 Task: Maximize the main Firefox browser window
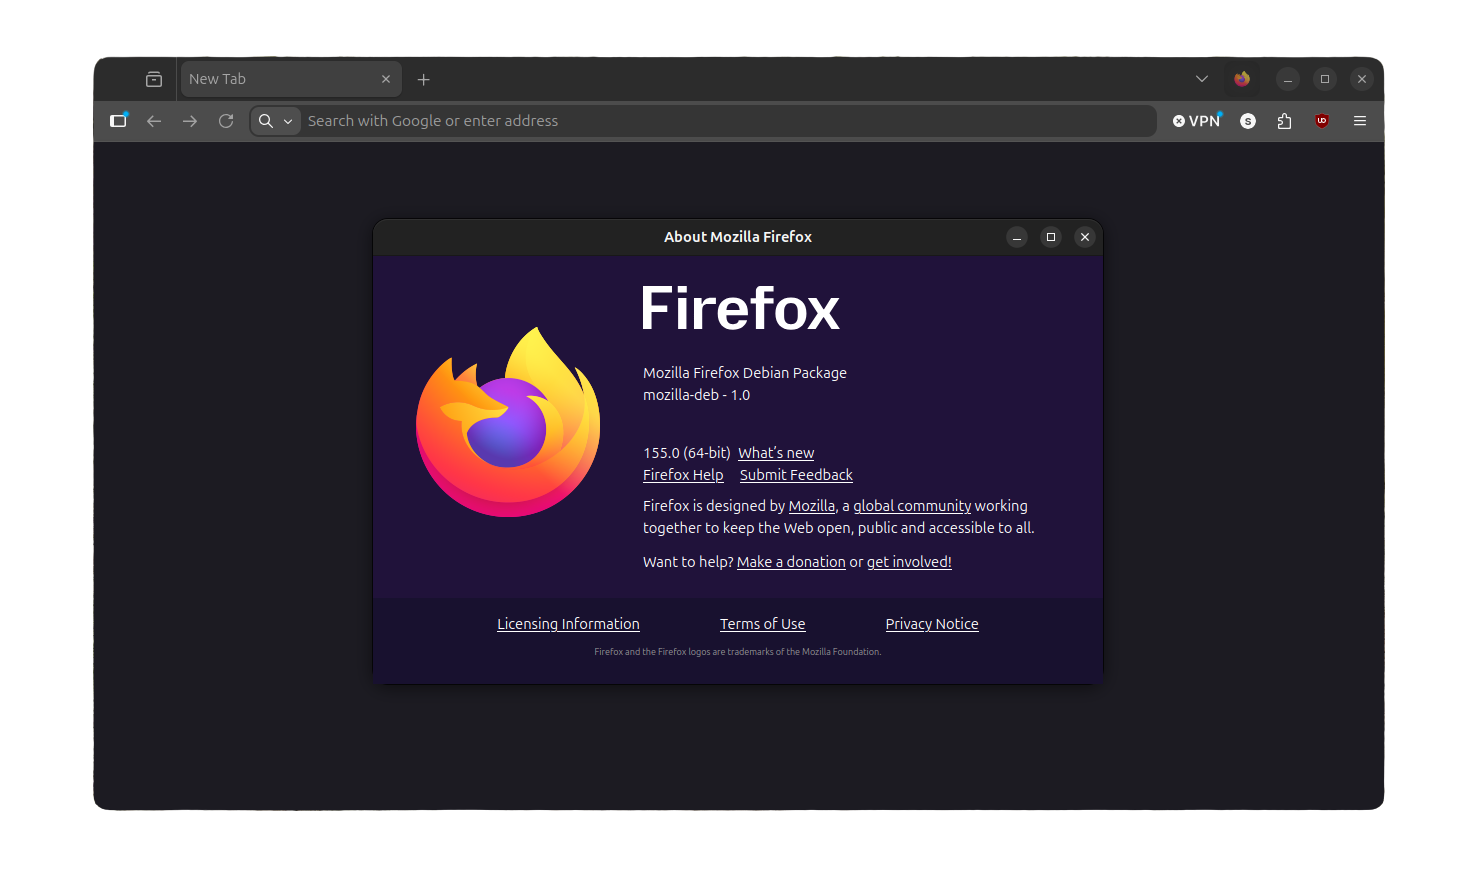point(1325,79)
